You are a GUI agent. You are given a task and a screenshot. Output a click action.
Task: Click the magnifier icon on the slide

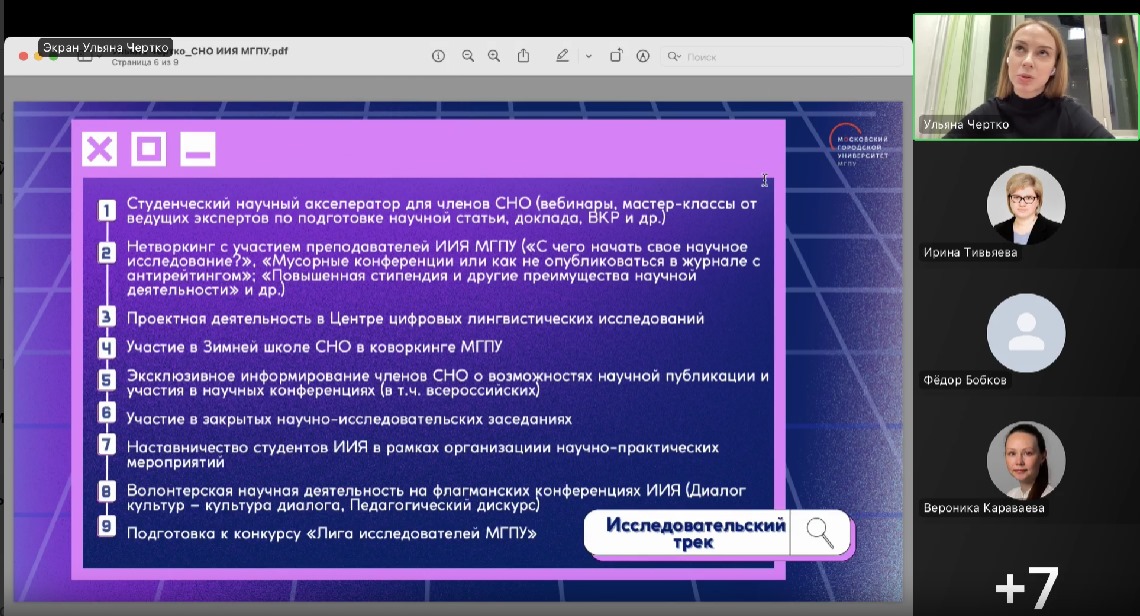tap(820, 533)
